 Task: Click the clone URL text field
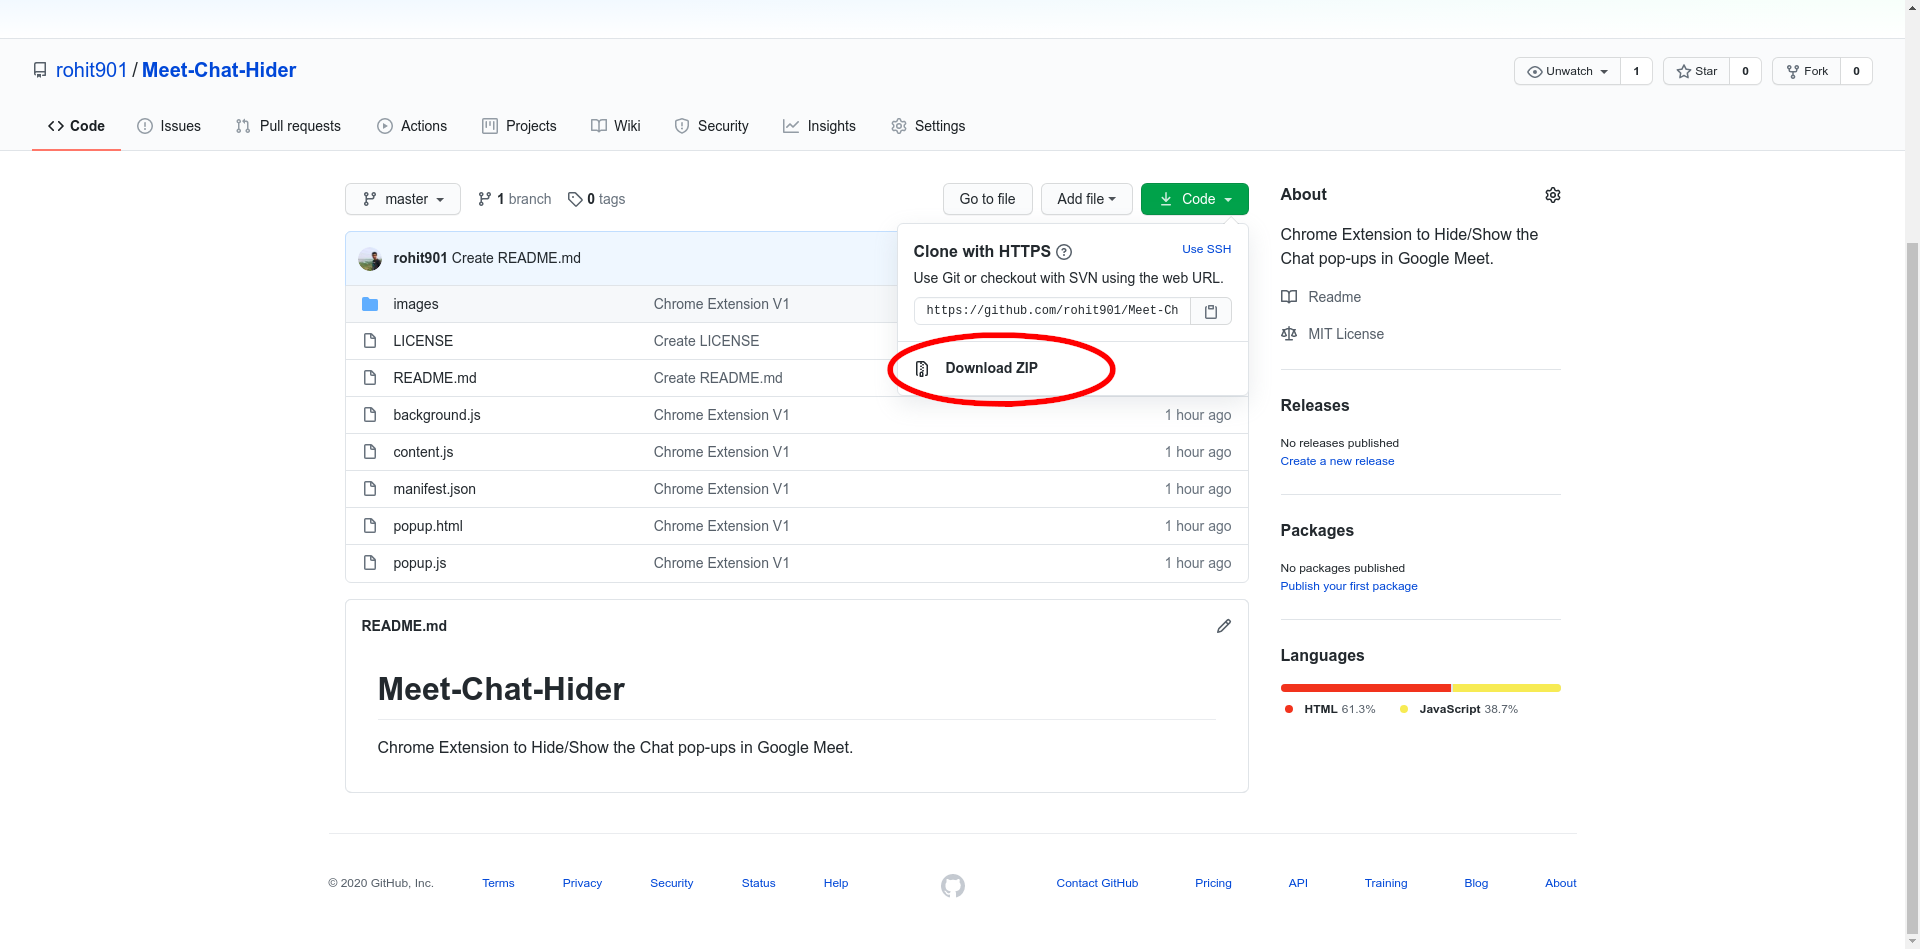[x=1052, y=311]
